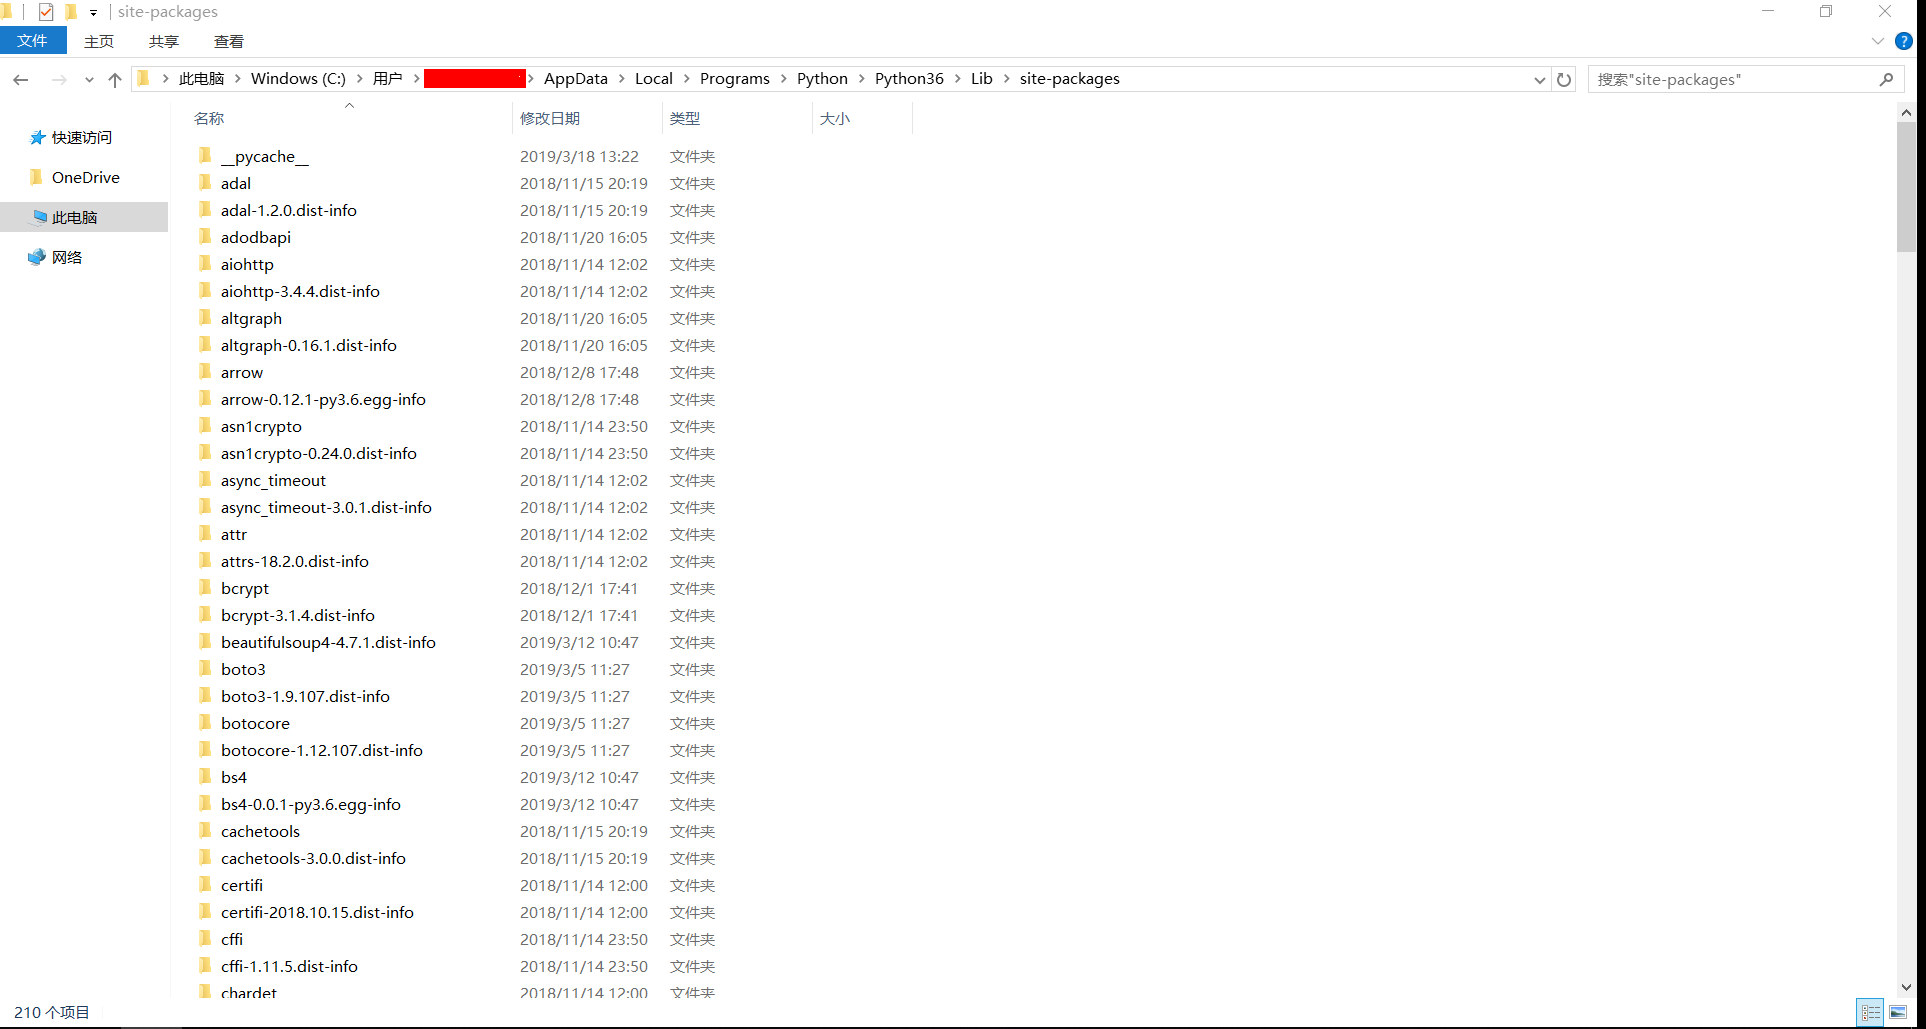This screenshot has height=1029, width=1926.
Task: Select the bcrypt folder icon
Action: 205,588
